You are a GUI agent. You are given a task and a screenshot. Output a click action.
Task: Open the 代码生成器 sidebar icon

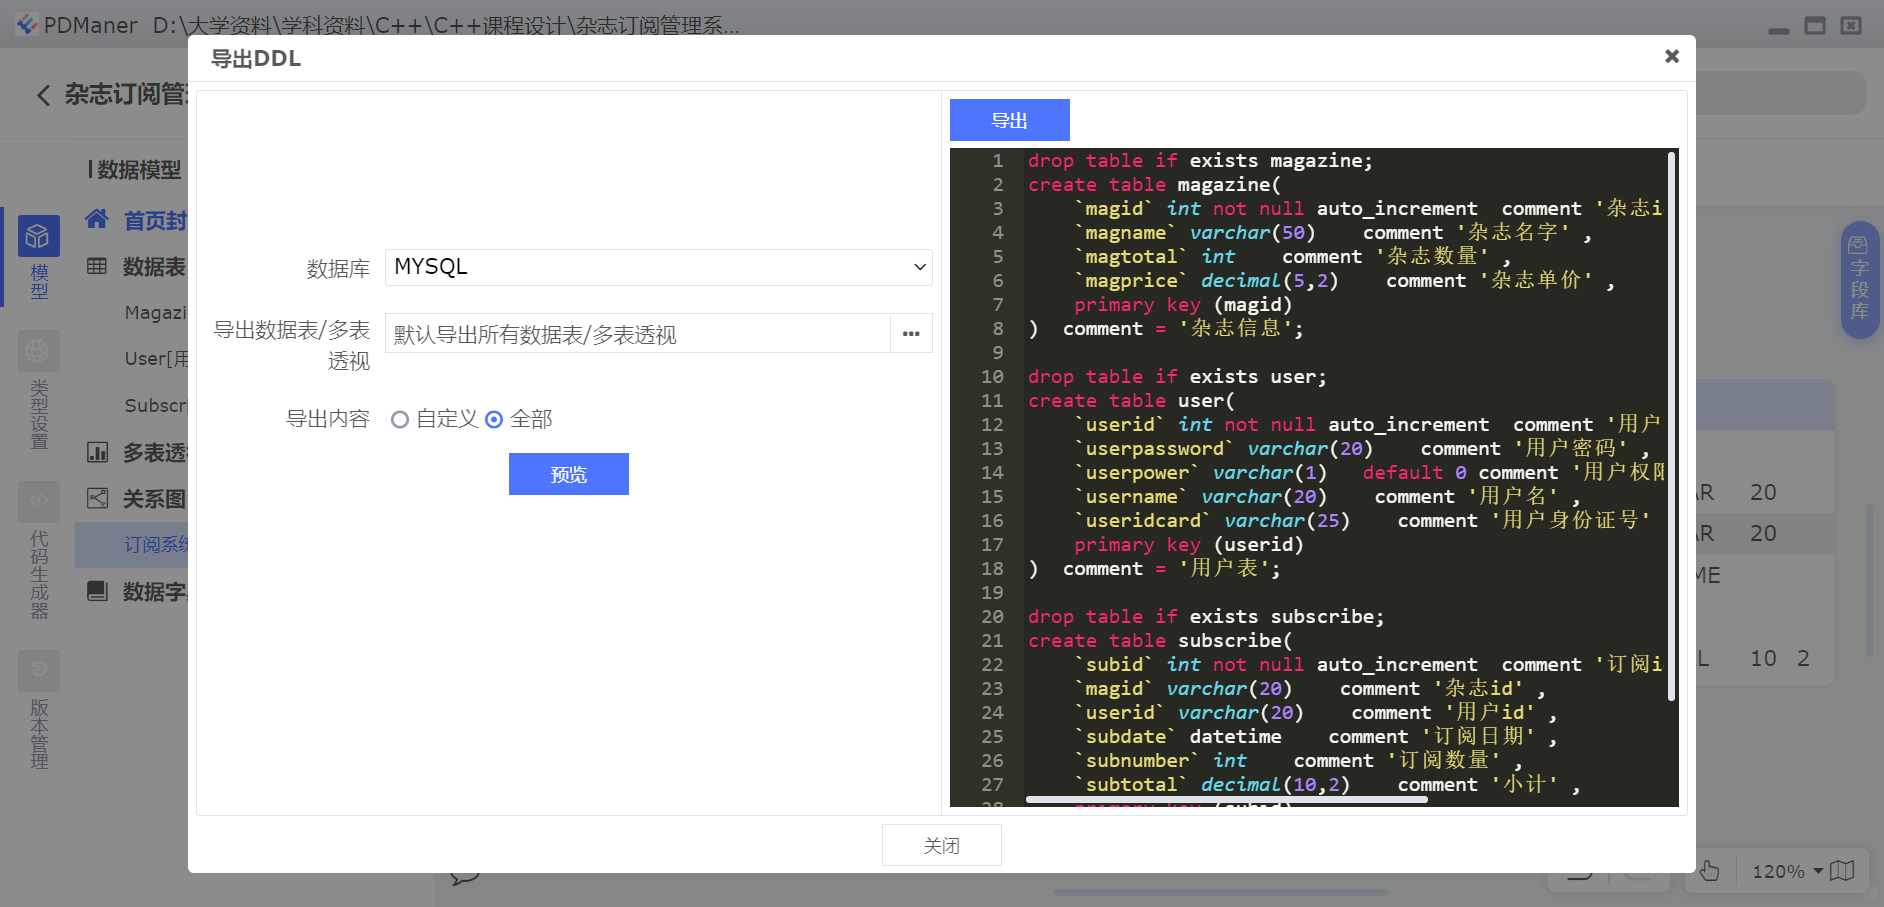pyautogui.click(x=38, y=502)
